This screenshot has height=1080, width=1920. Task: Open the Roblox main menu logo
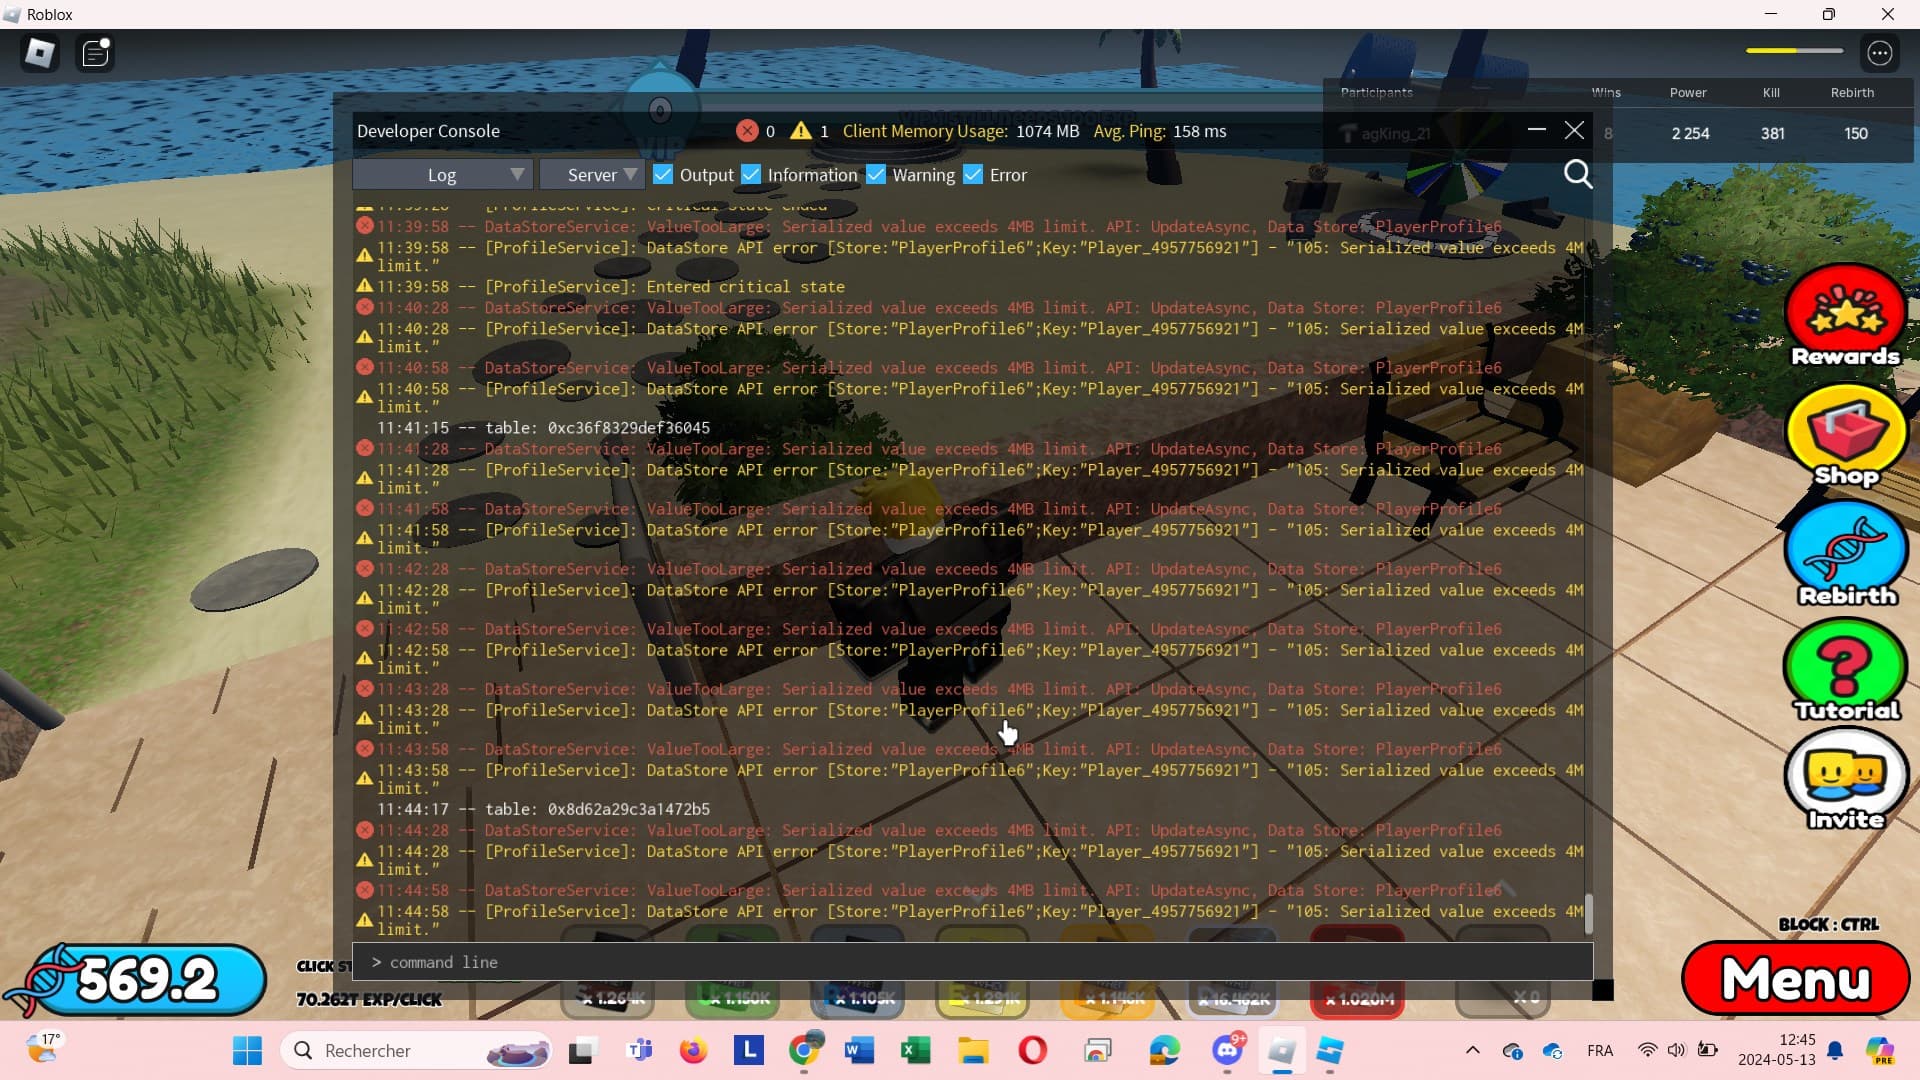[40, 53]
